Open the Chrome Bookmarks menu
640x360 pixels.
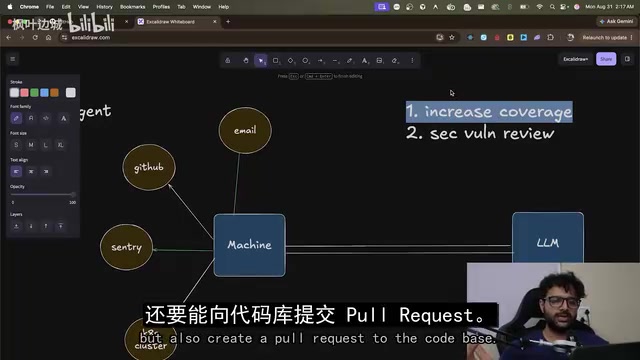132,7
